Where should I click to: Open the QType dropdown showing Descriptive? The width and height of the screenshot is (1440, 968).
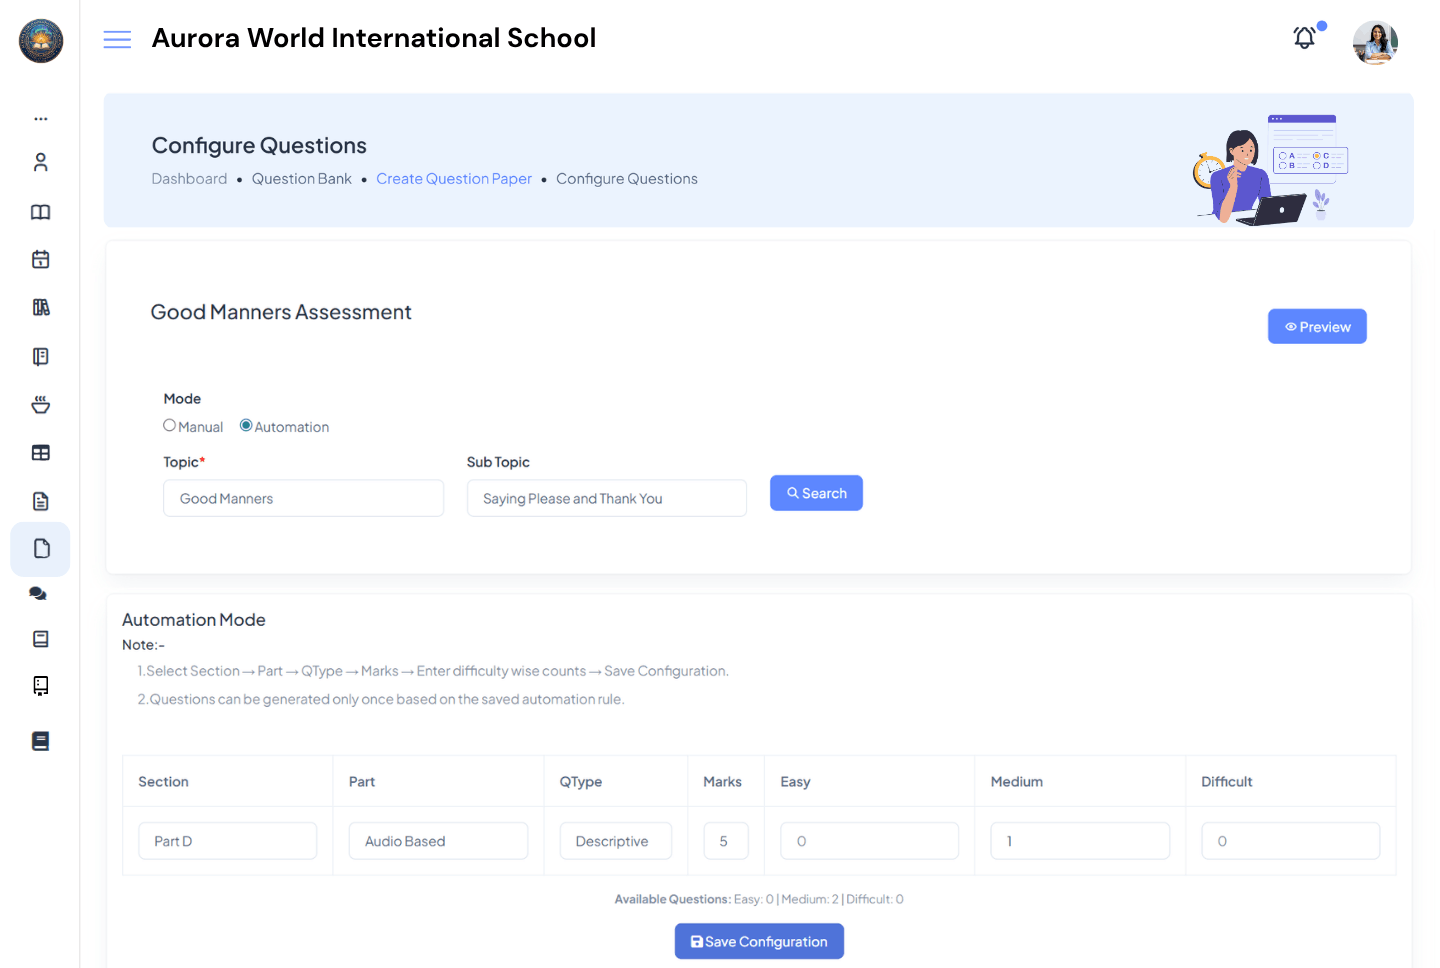click(615, 841)
